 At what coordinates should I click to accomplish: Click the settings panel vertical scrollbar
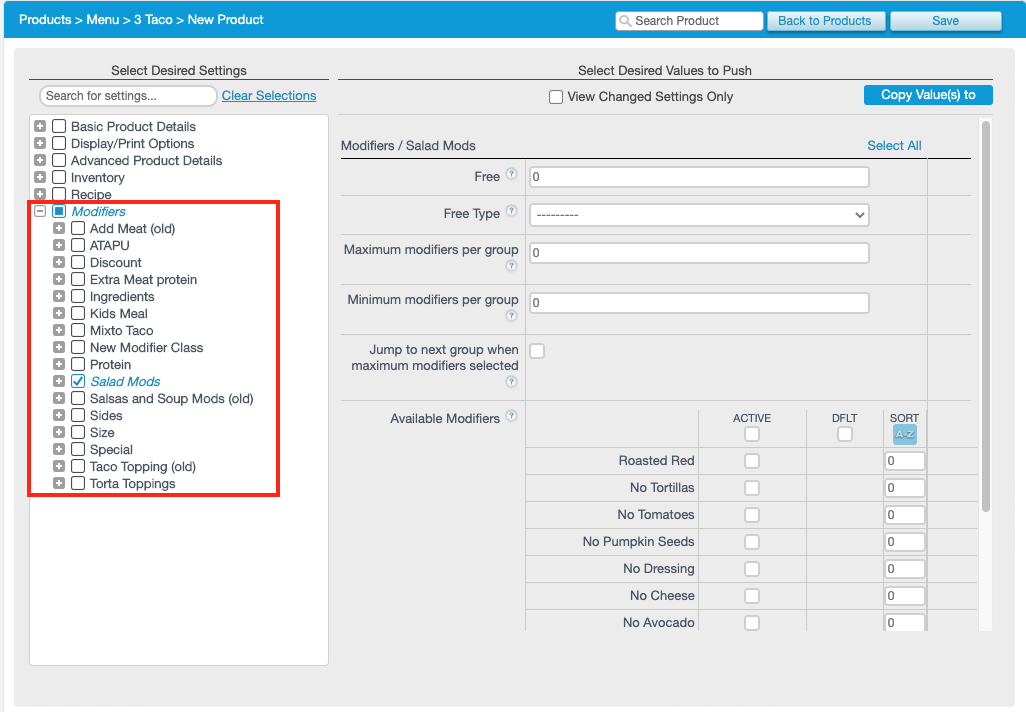(x=985, y=315)
